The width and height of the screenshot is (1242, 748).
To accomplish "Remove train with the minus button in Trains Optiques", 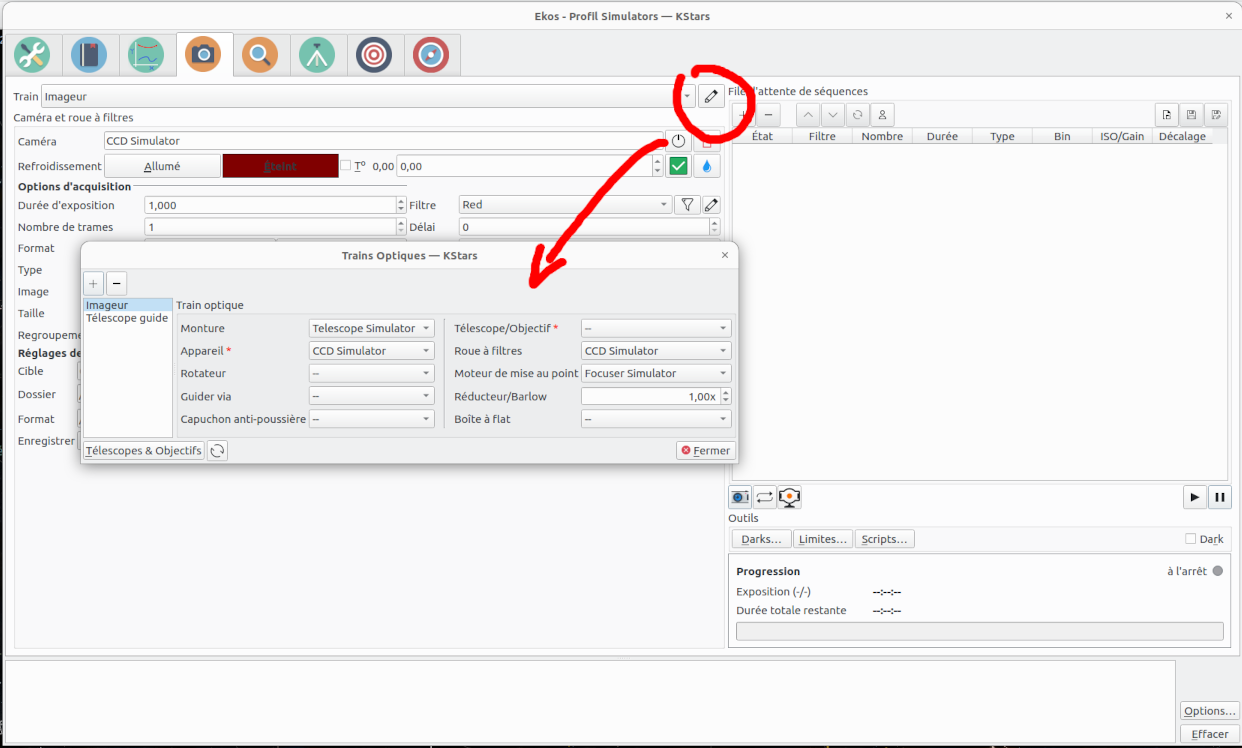I will (x=116, y=283).
